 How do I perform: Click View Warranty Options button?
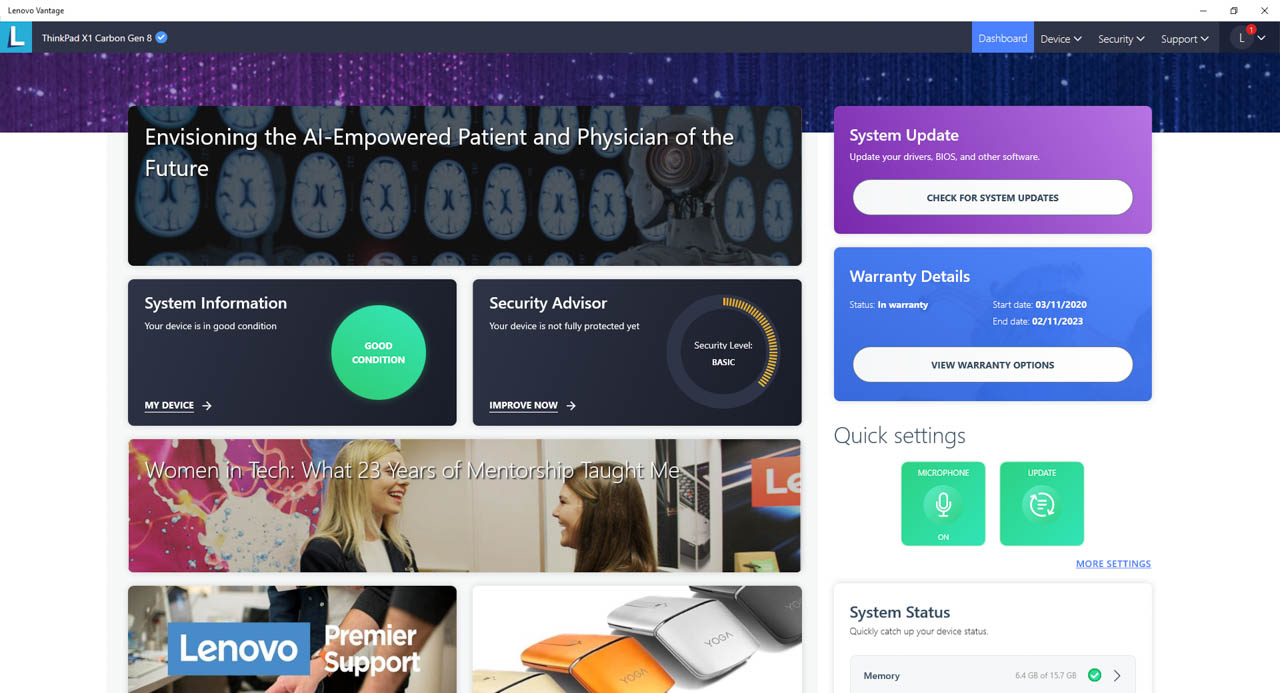(993, 365)
